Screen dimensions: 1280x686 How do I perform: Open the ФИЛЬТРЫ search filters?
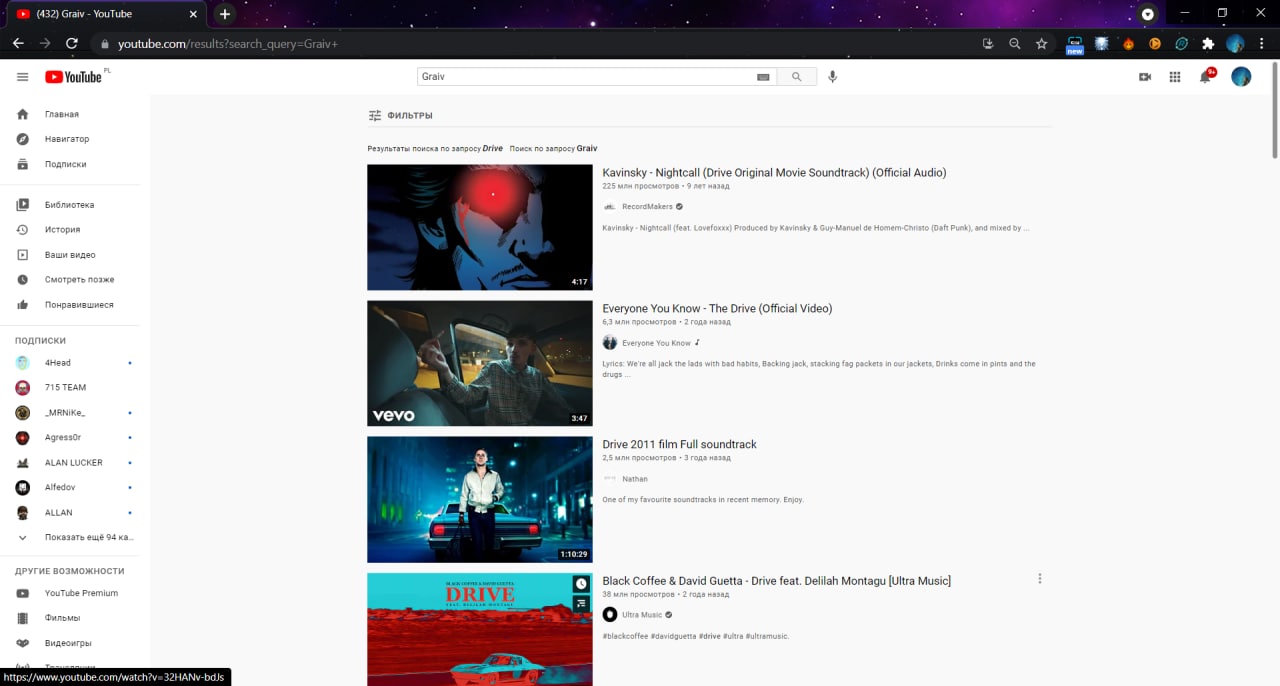(x=400, y=116)
